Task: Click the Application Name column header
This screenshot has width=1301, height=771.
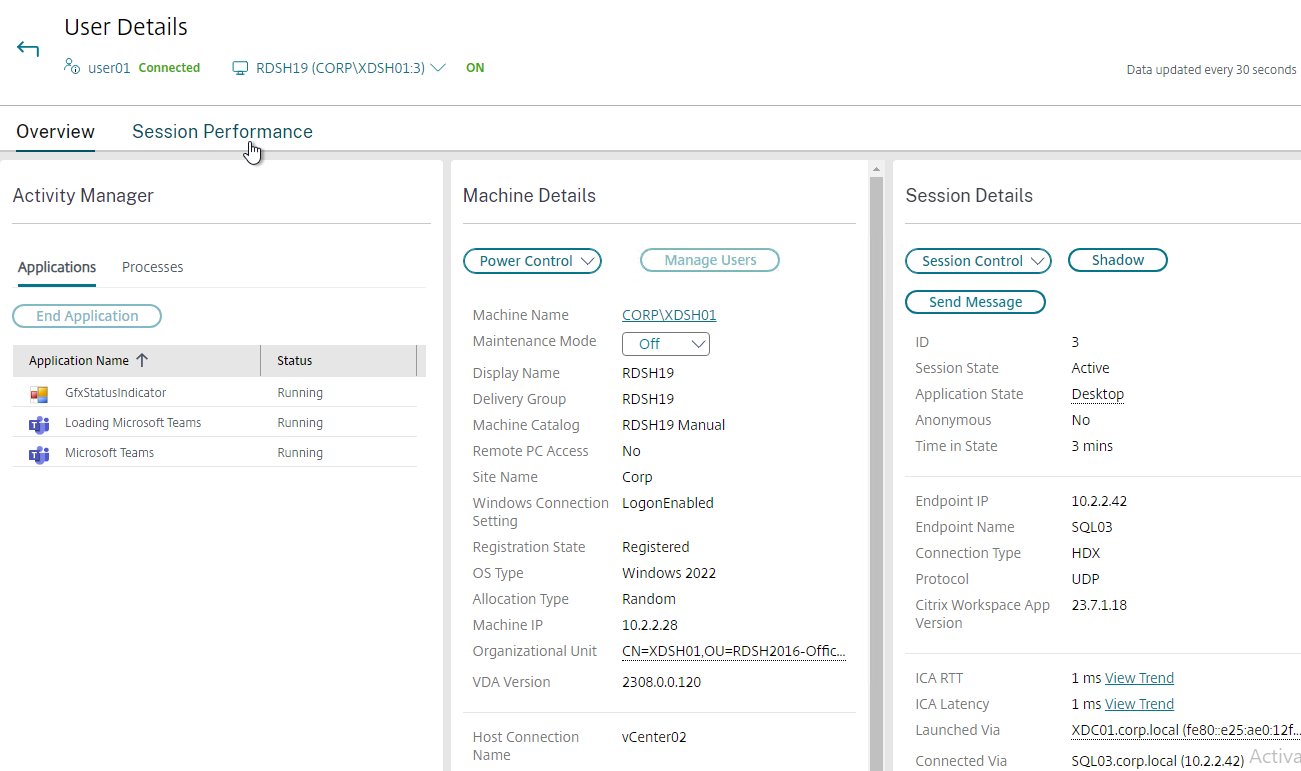Action: [137, 360]
